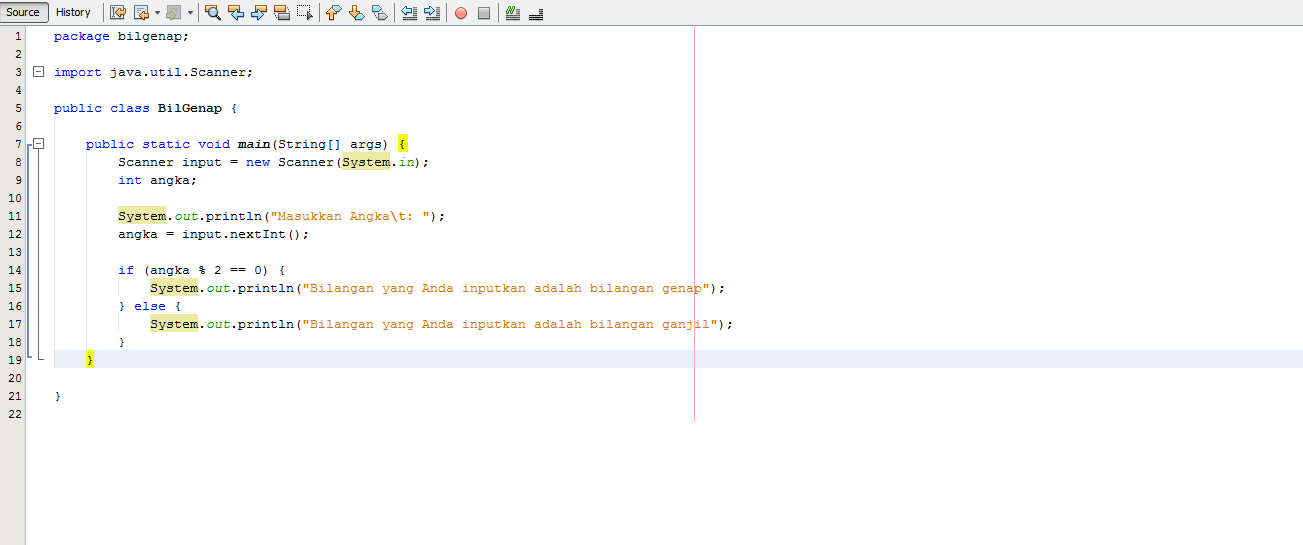Viewport: 1303px width, 545px height.
Task: Click Shift Line Right icon
Action: coord(431,13)
